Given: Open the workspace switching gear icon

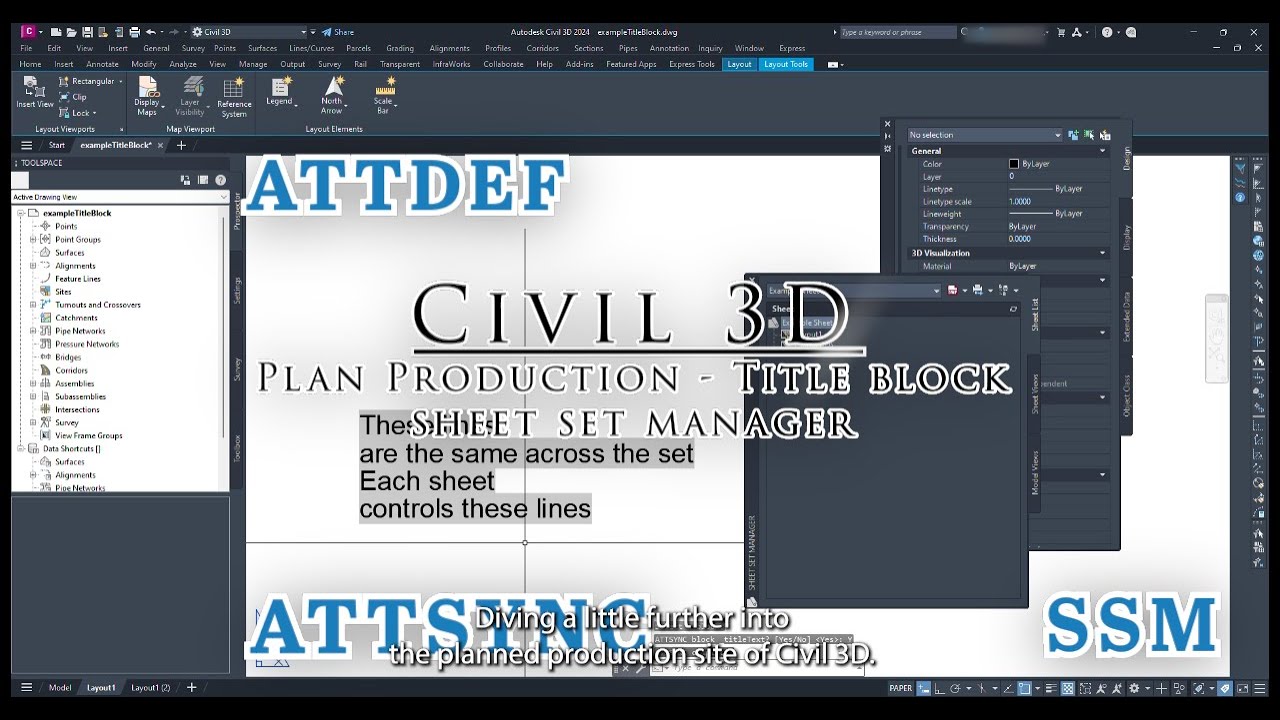Looking at the screenshot, I should click(1134, 688).
